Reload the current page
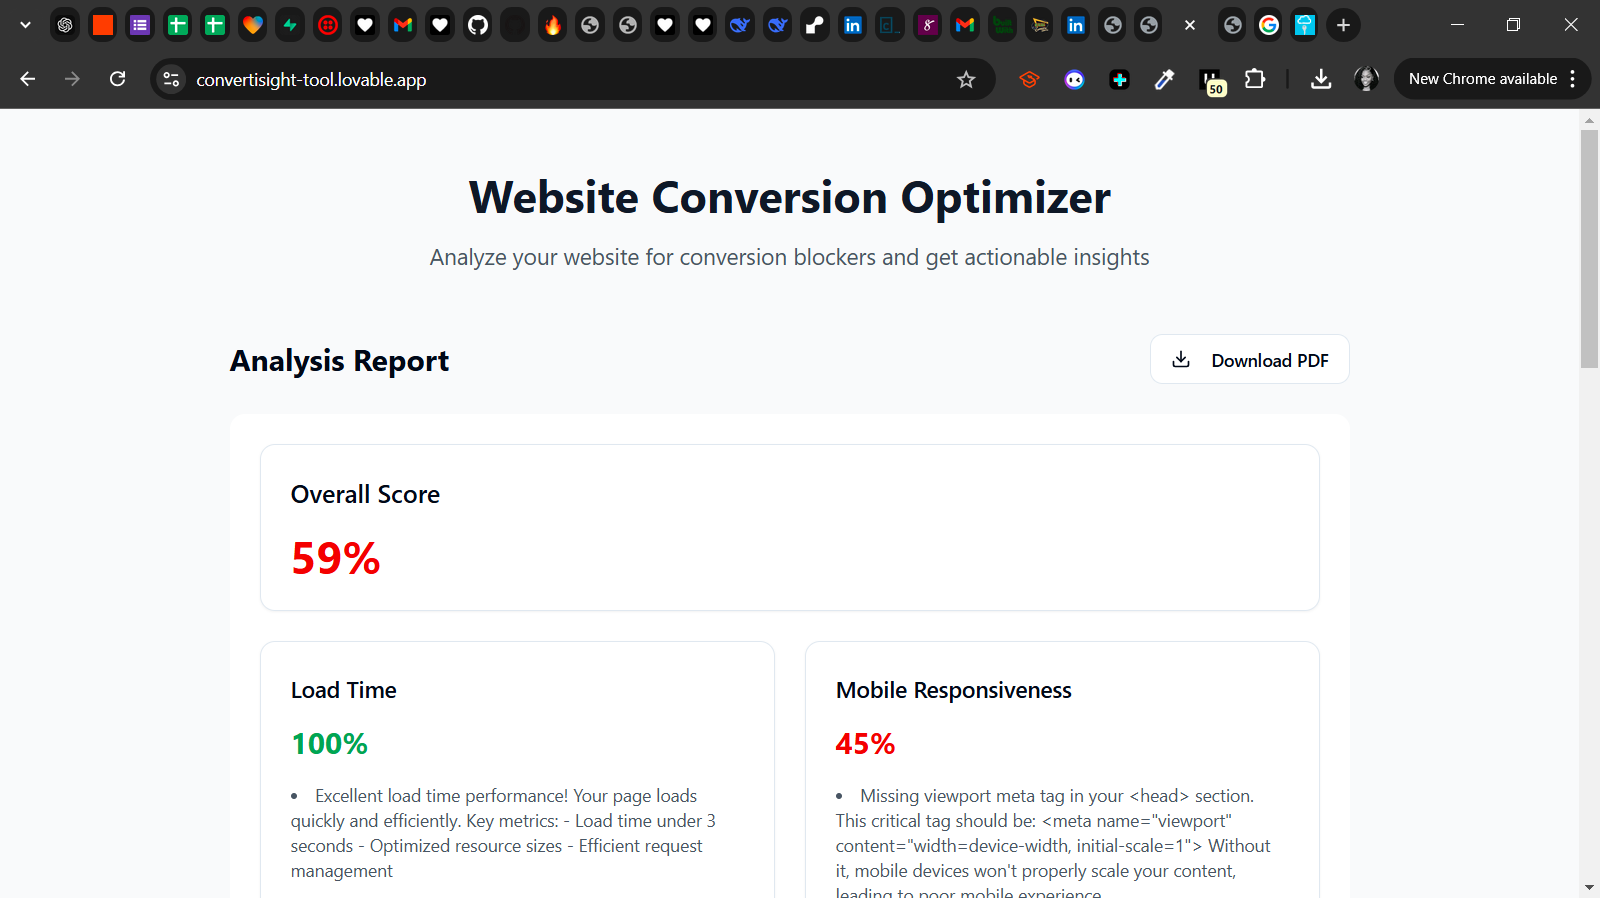This screenshot has width=1600, height=898. (118, 79)
